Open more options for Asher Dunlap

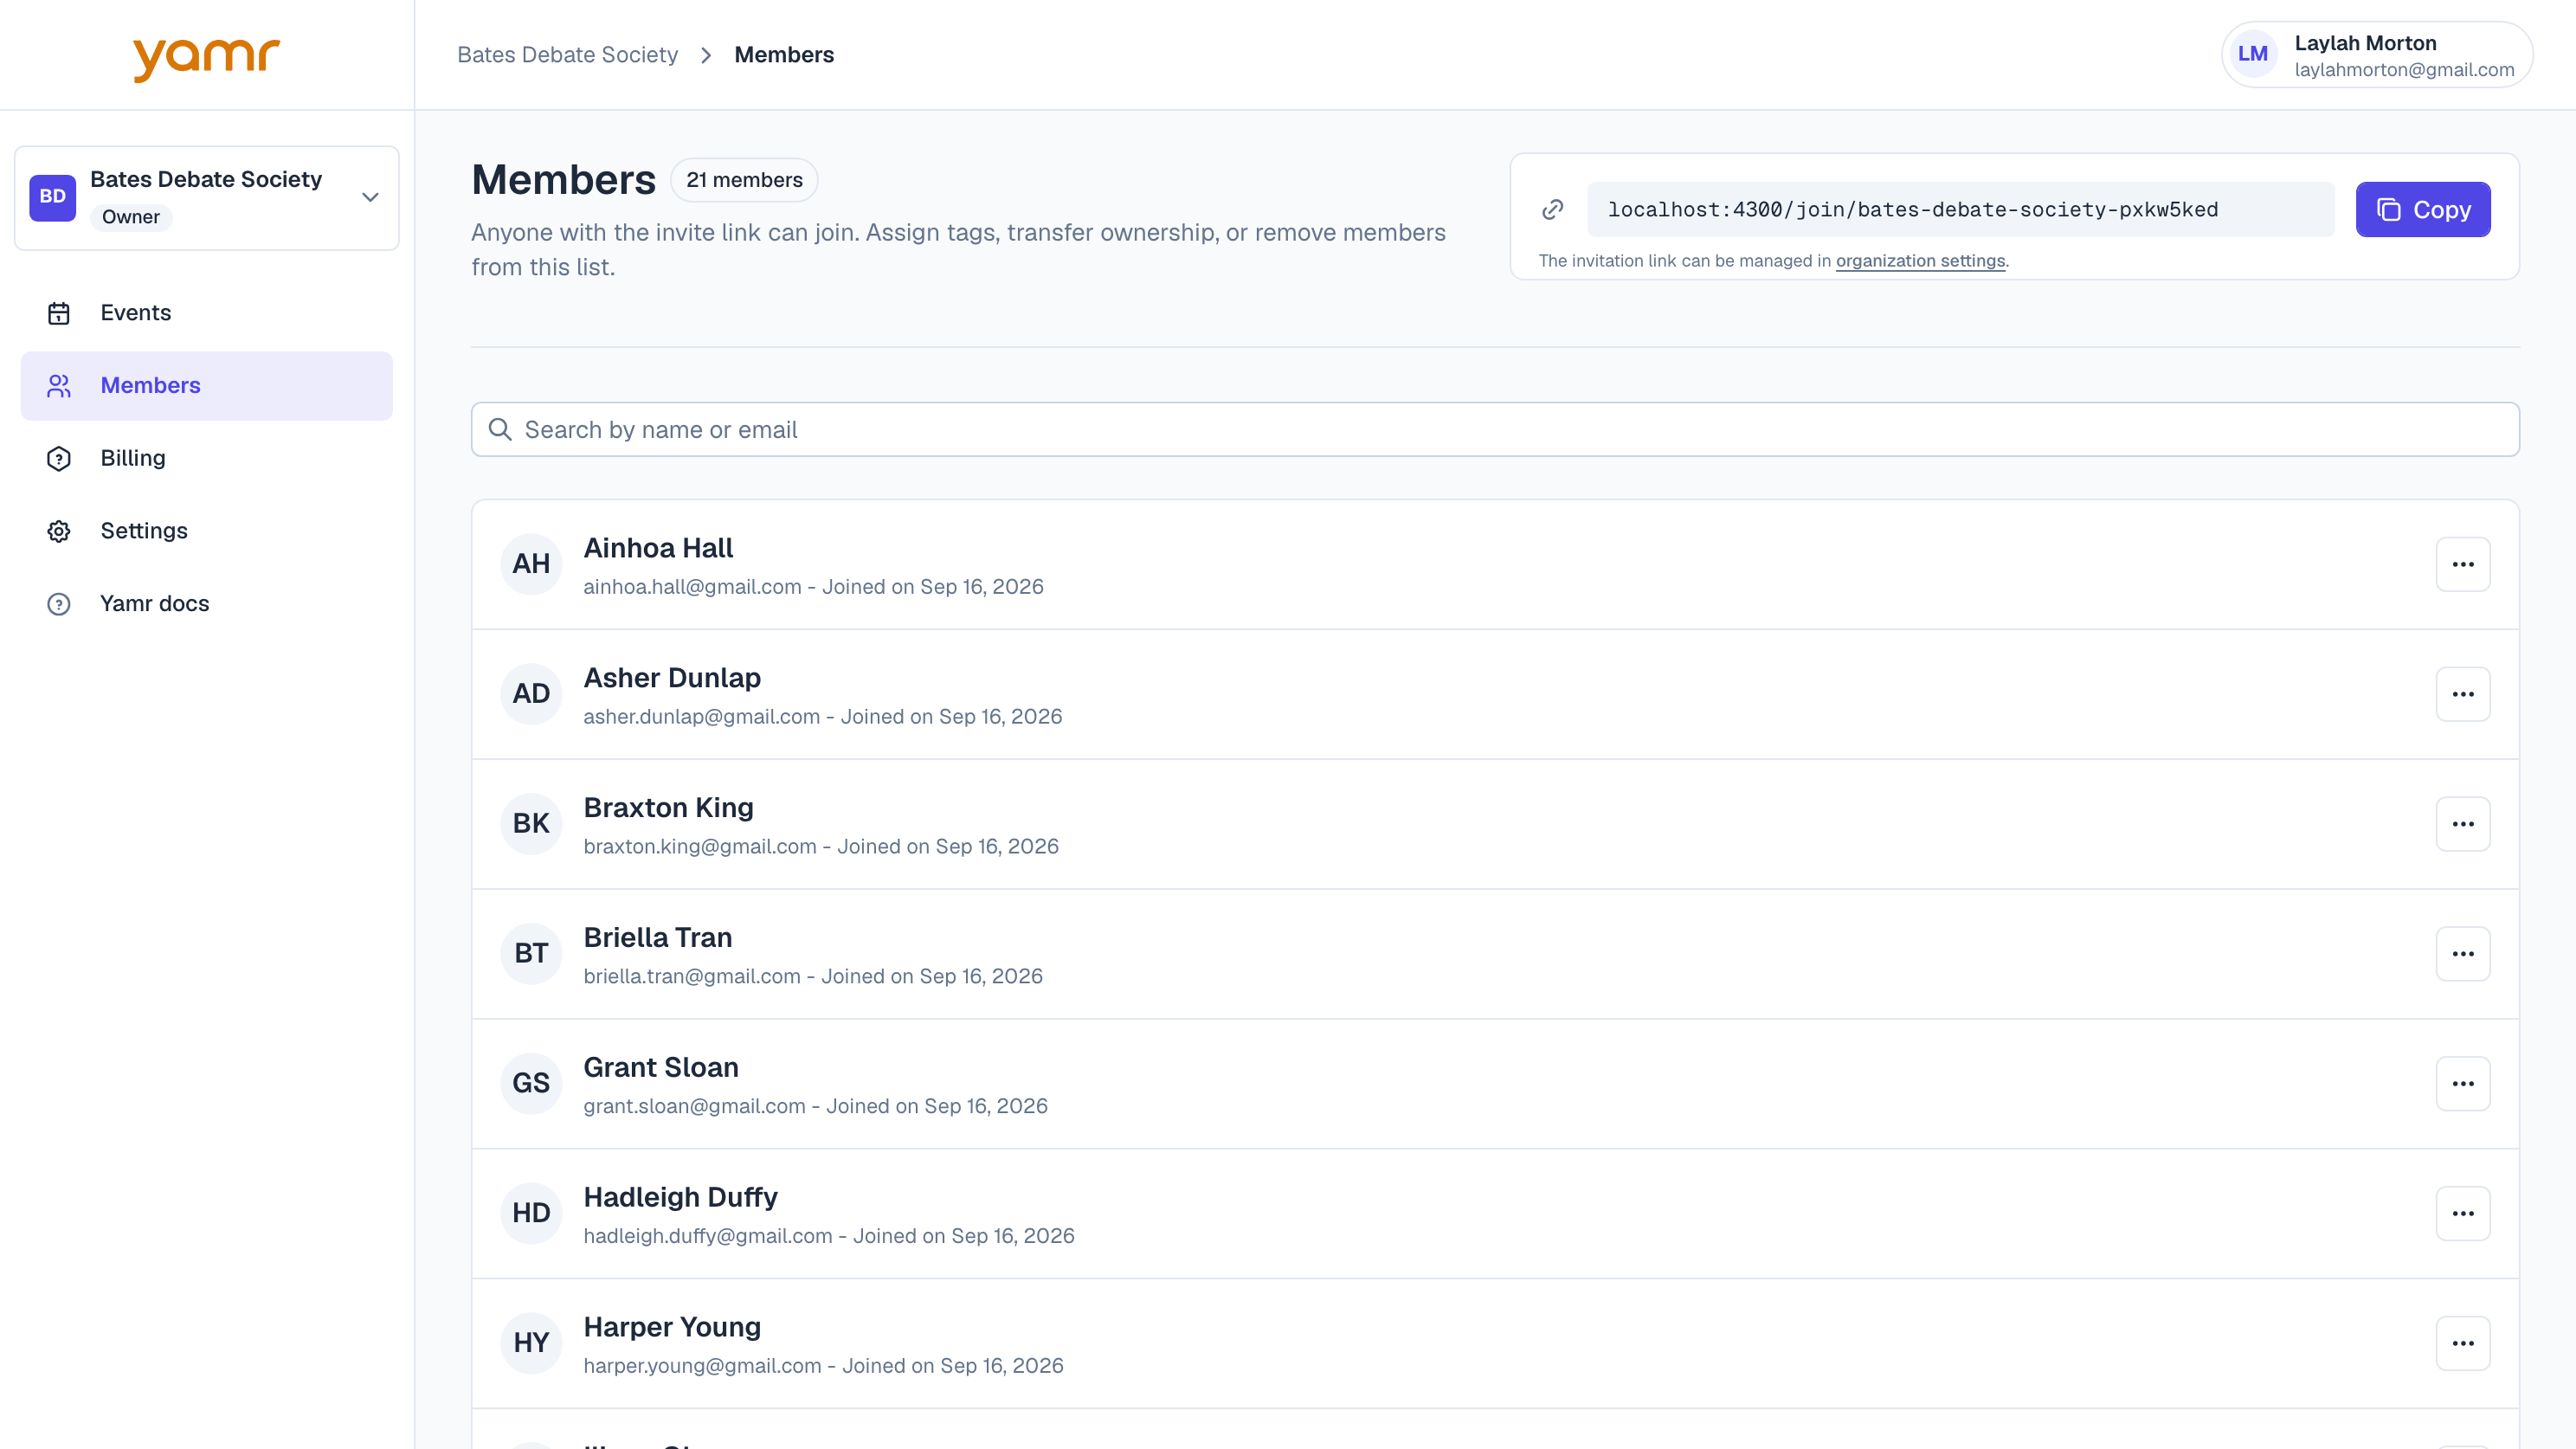[2463, 694]
